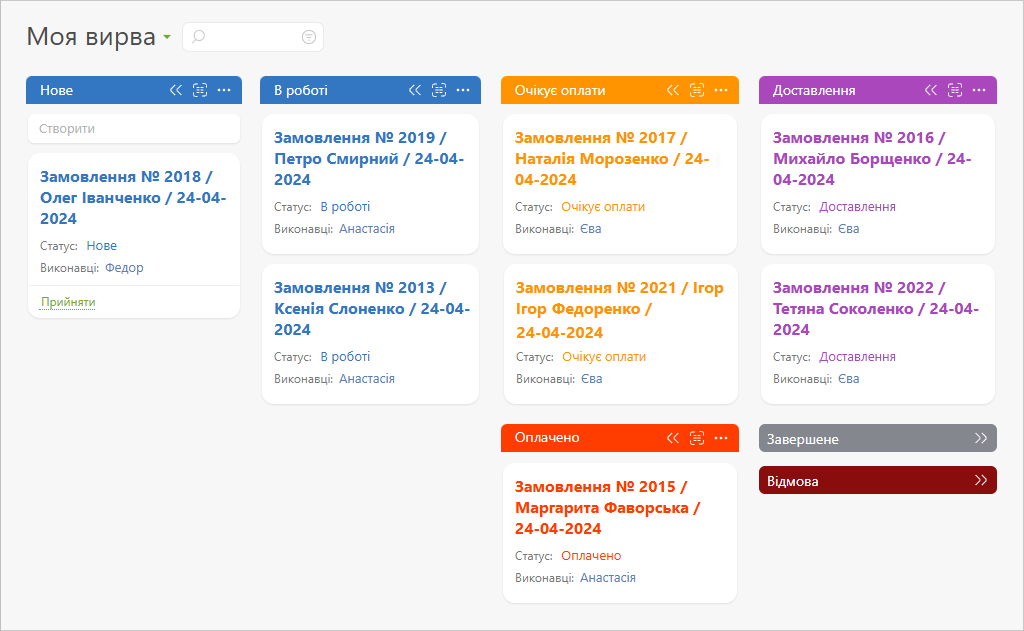Click the Моя вирва page title
The width and height of the screenshot is (1024, 631).
pos(91,37)
